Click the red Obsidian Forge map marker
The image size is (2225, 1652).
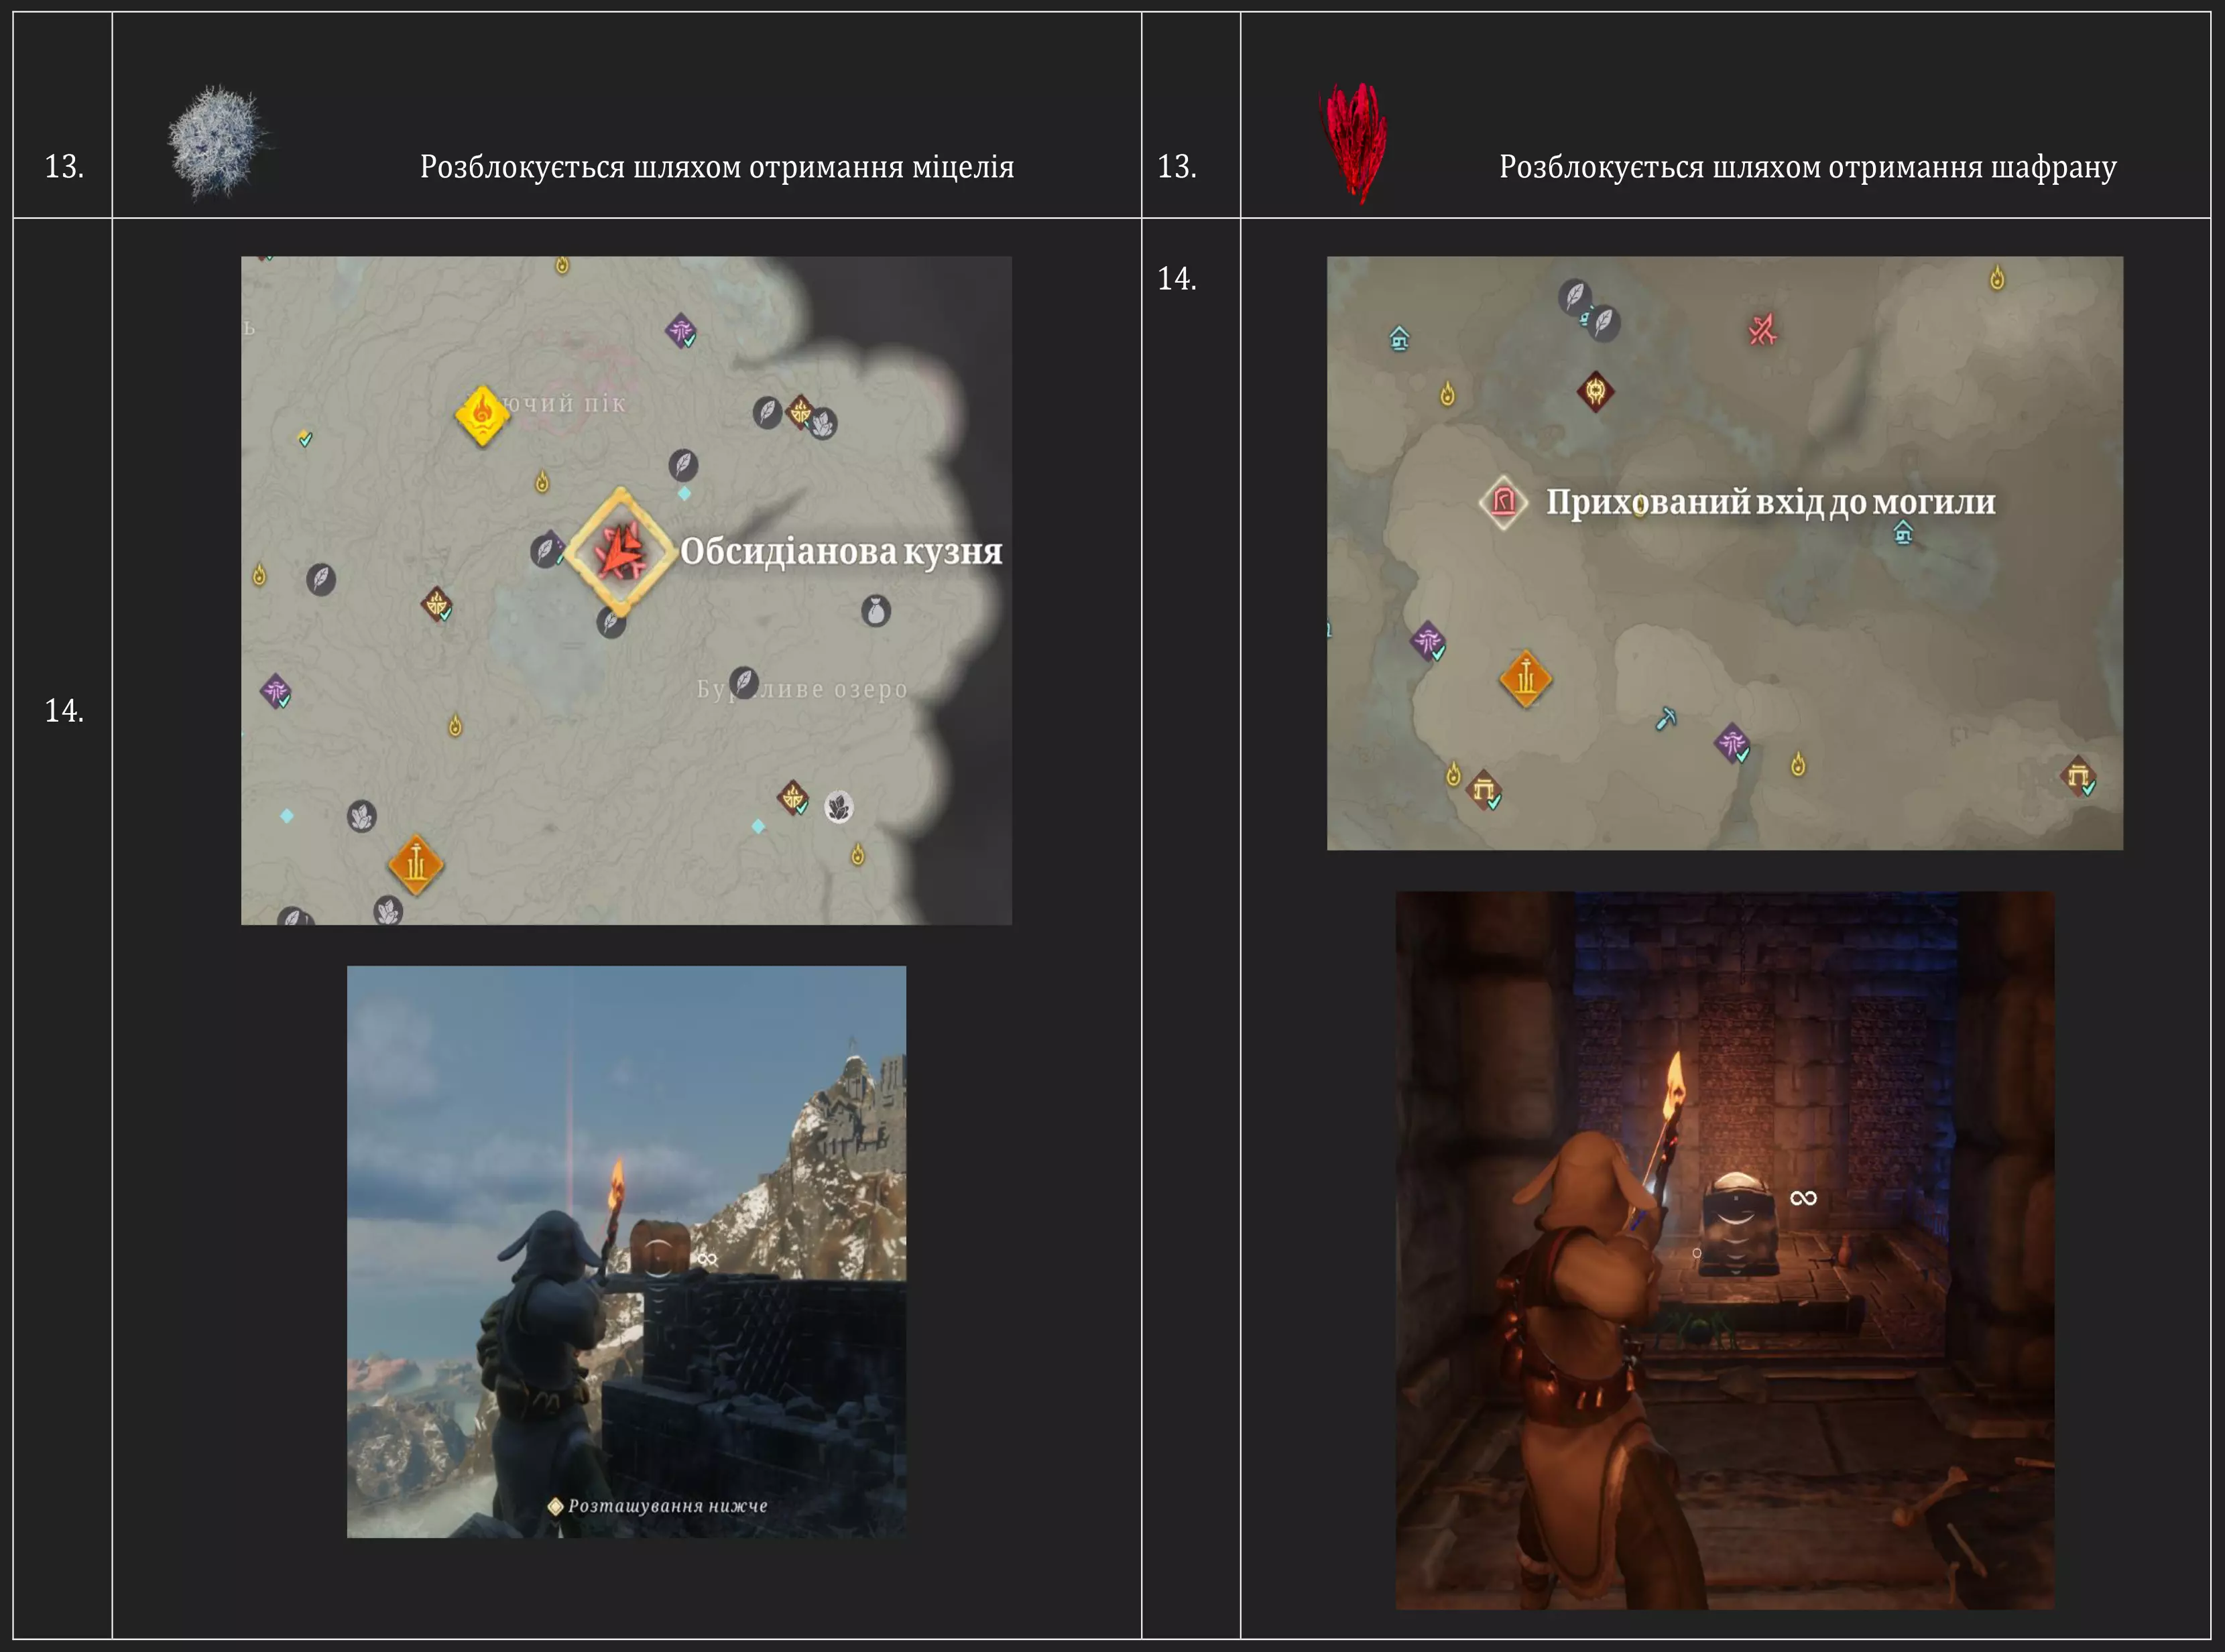[x=620, y=551]
